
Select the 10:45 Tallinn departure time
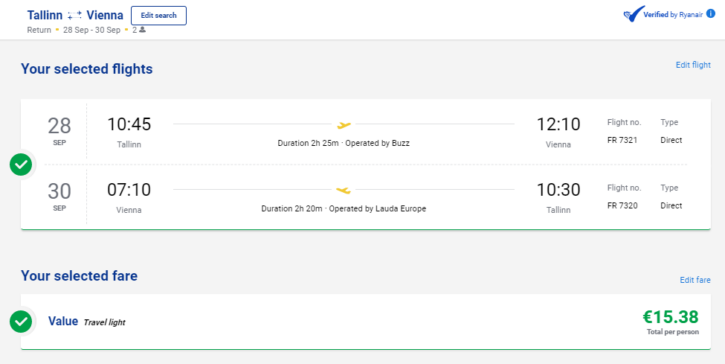(x=129, y=124)
